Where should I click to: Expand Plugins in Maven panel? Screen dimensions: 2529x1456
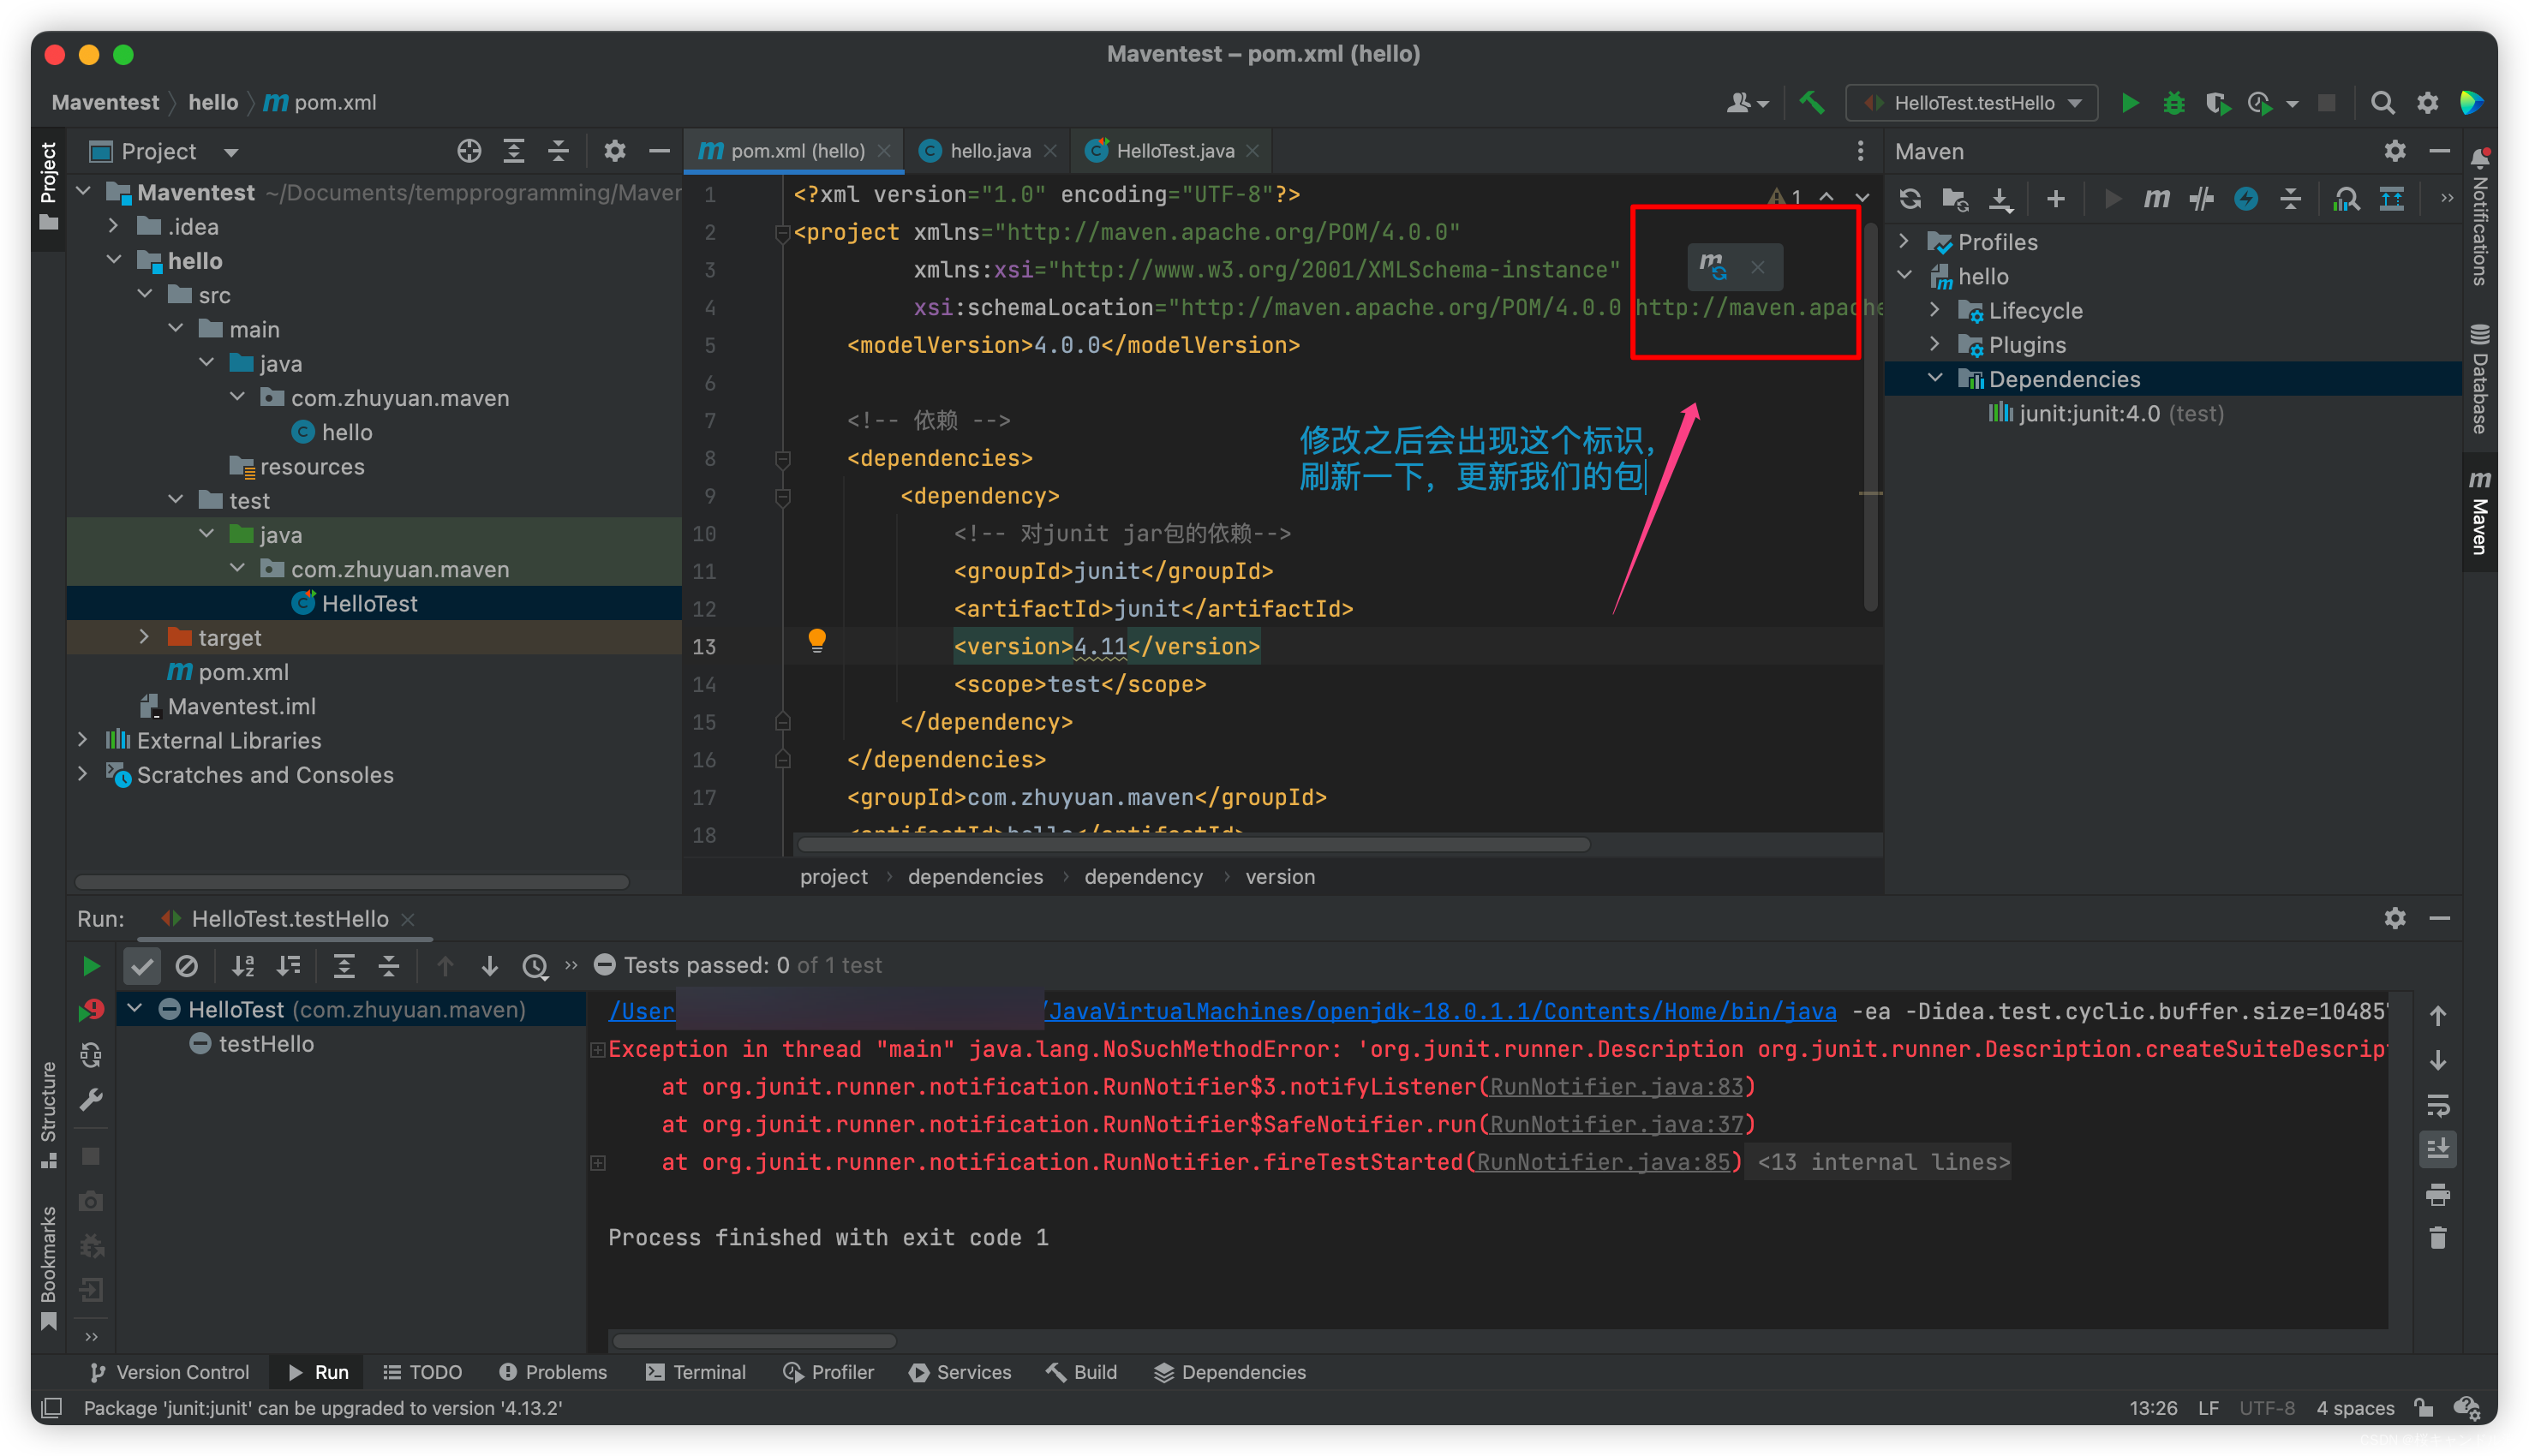coord(1935,344)
